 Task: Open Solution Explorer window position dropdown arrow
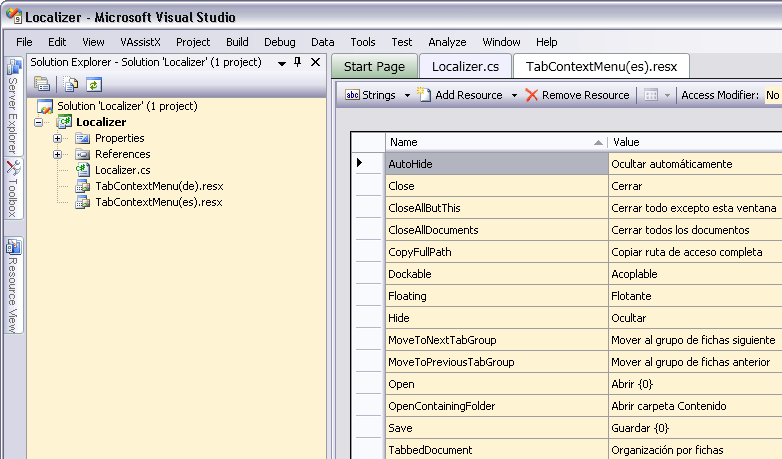tap(281, 62)
